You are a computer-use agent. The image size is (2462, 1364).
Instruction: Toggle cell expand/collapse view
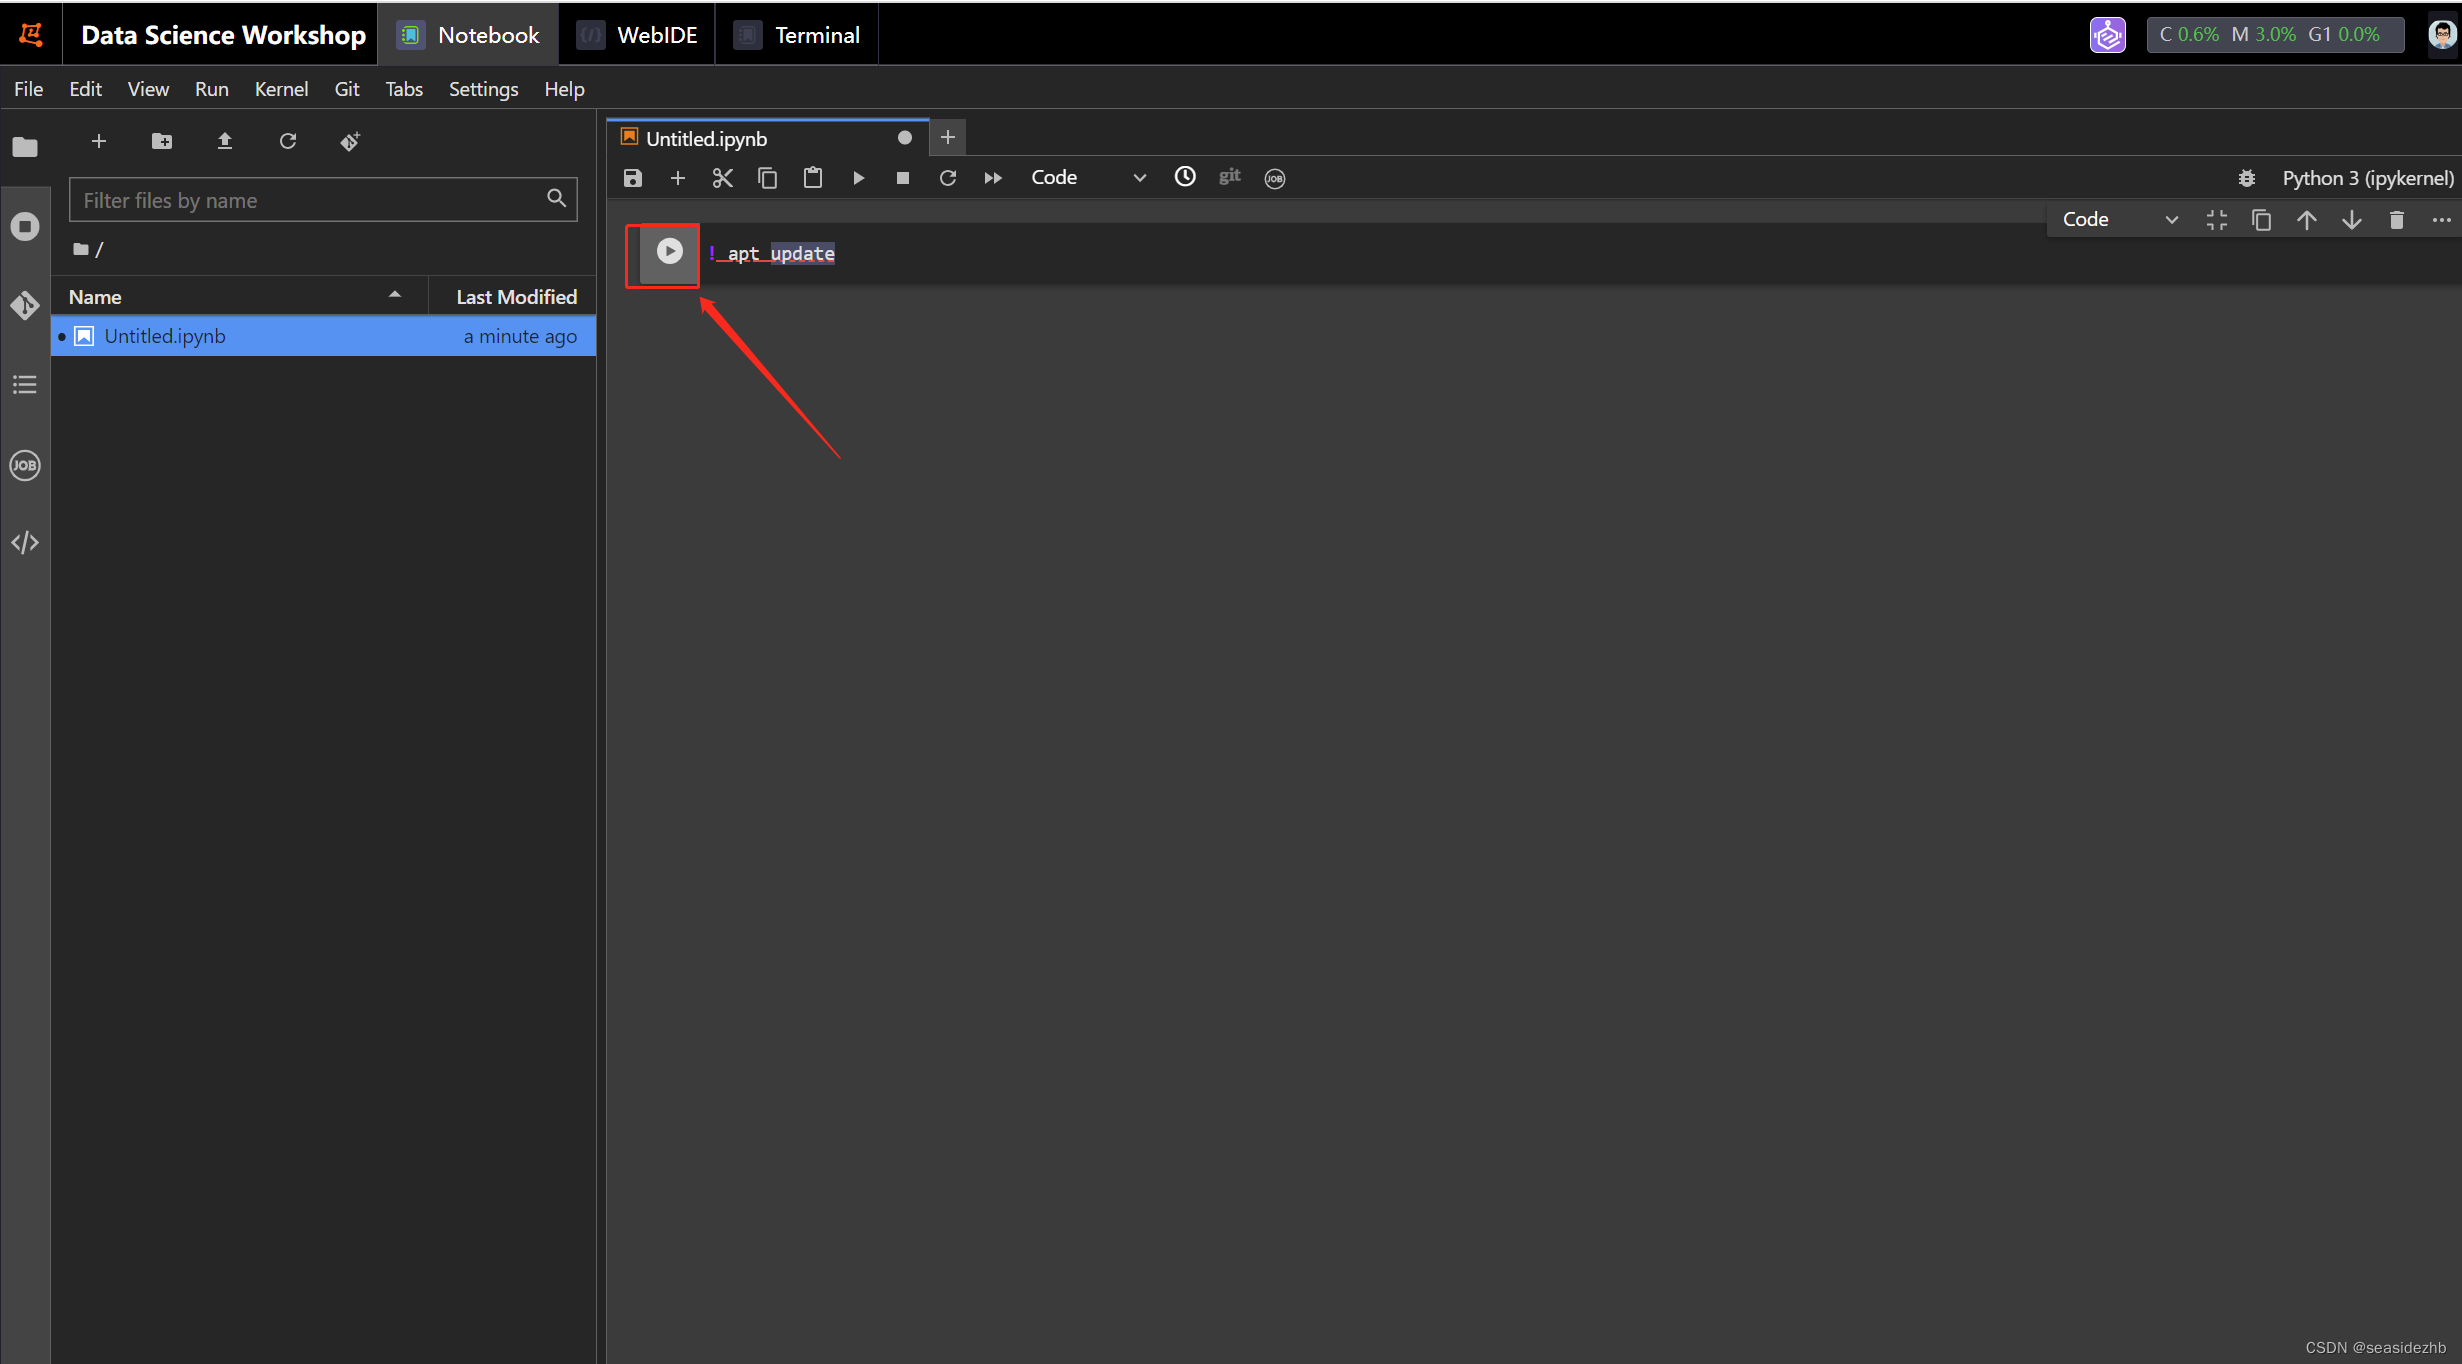coord(2218,220)
